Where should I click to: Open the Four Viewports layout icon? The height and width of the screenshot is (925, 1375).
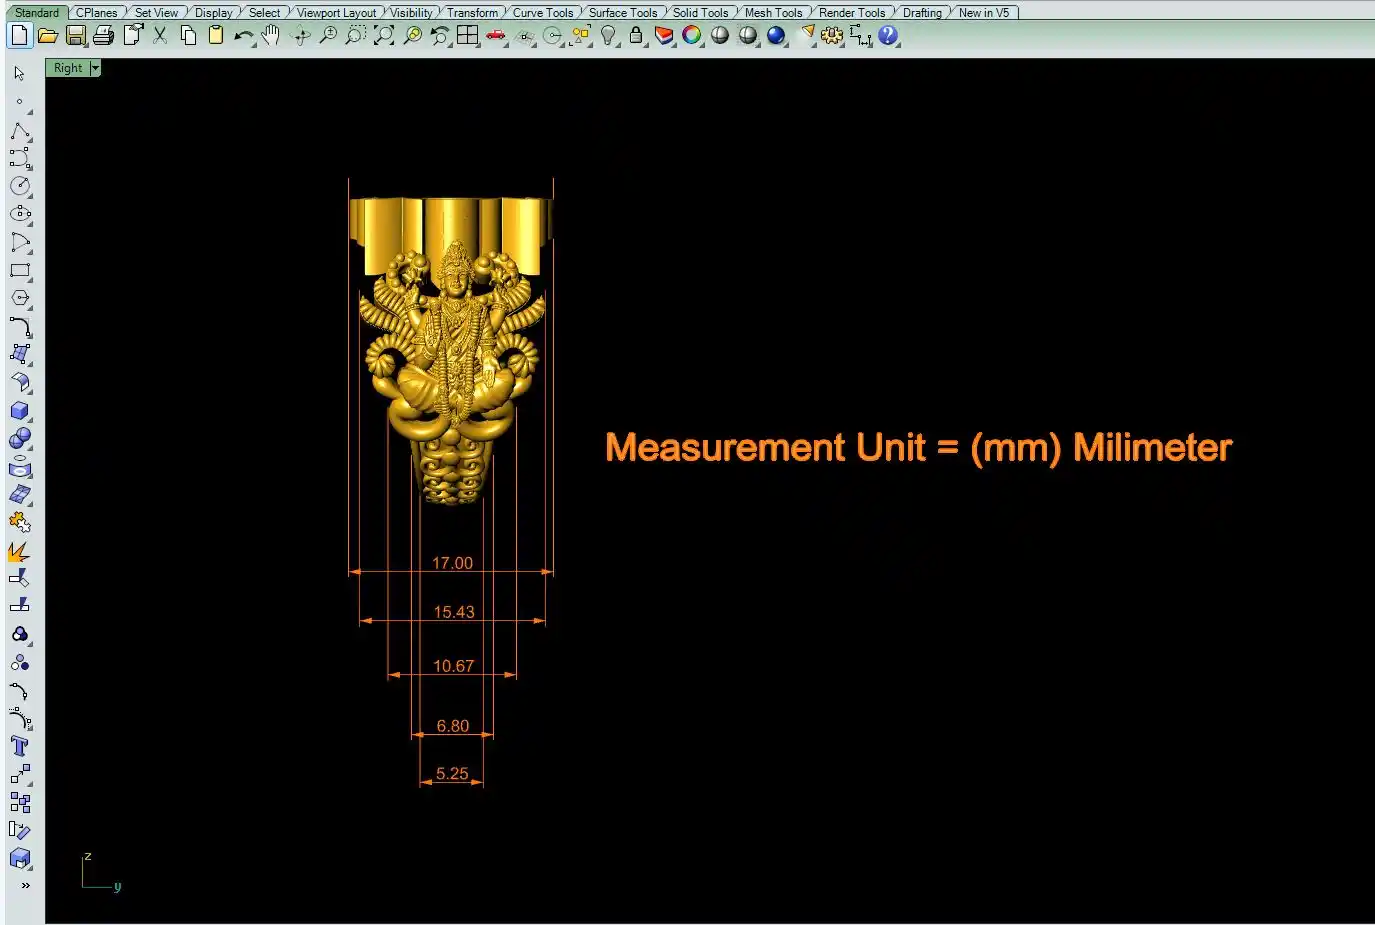[x=467, y=36]
